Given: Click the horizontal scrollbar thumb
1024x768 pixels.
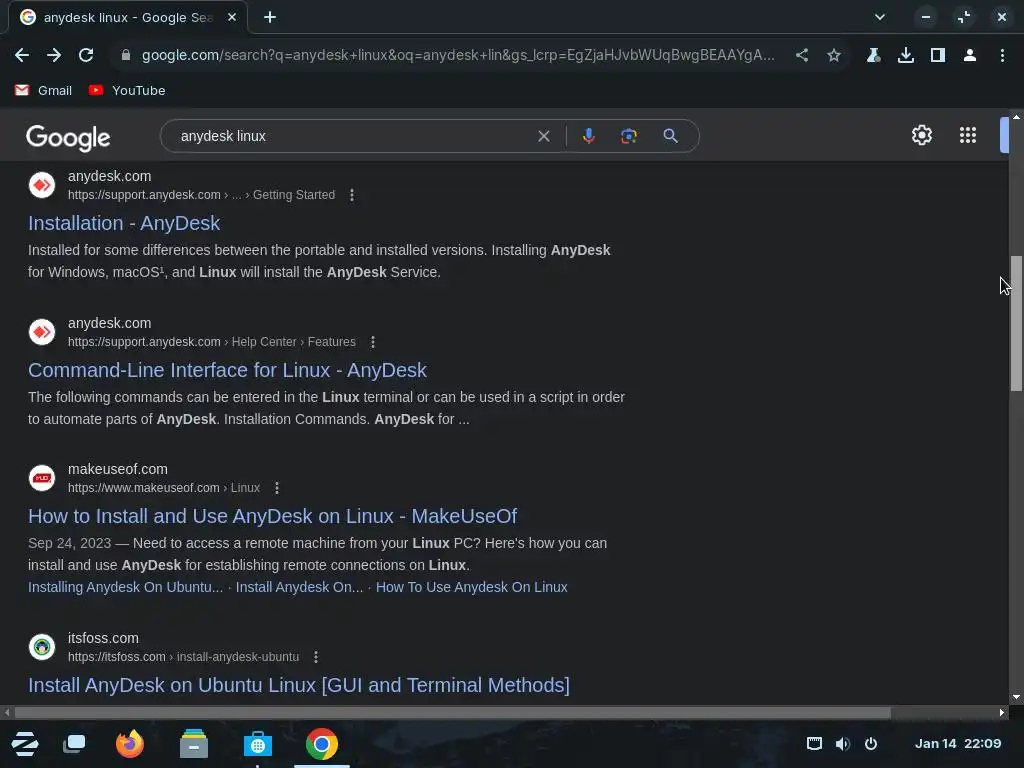Looking at the screenshot, I should click(x=453, y=712).
